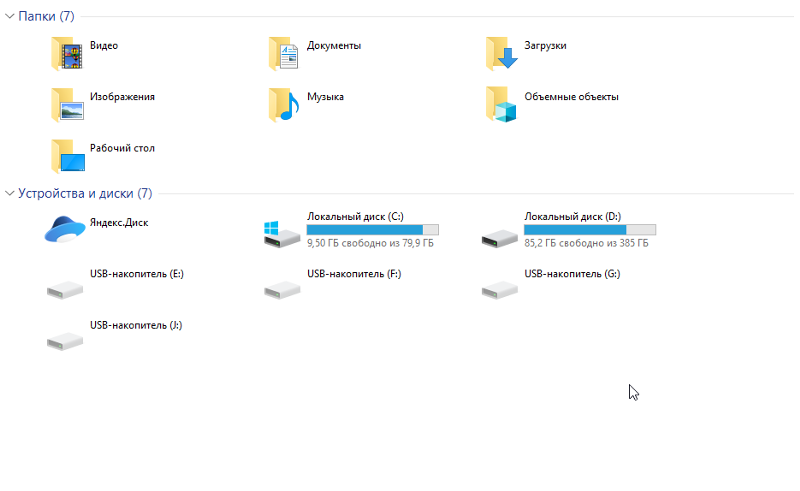
Task: Click the Папки (7) group header
Action: pyautogui.click(x=46, y=16)
